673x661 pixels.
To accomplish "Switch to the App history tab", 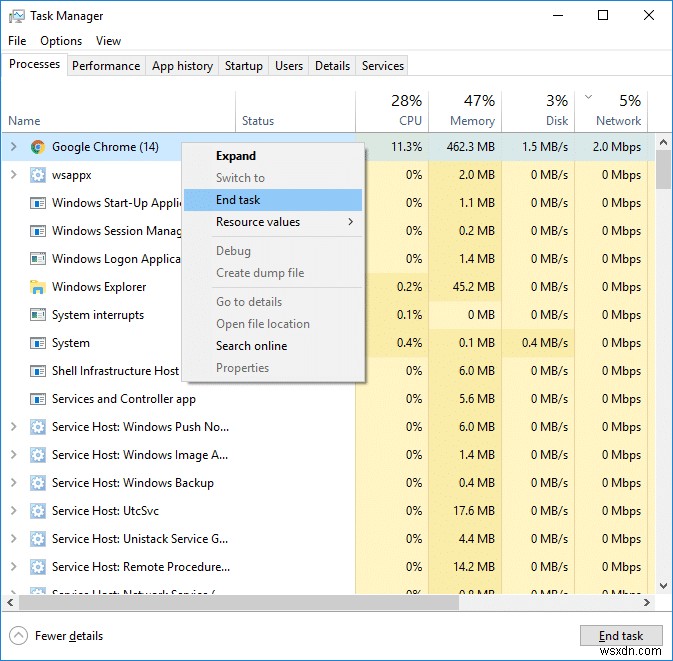I will 182,66.
